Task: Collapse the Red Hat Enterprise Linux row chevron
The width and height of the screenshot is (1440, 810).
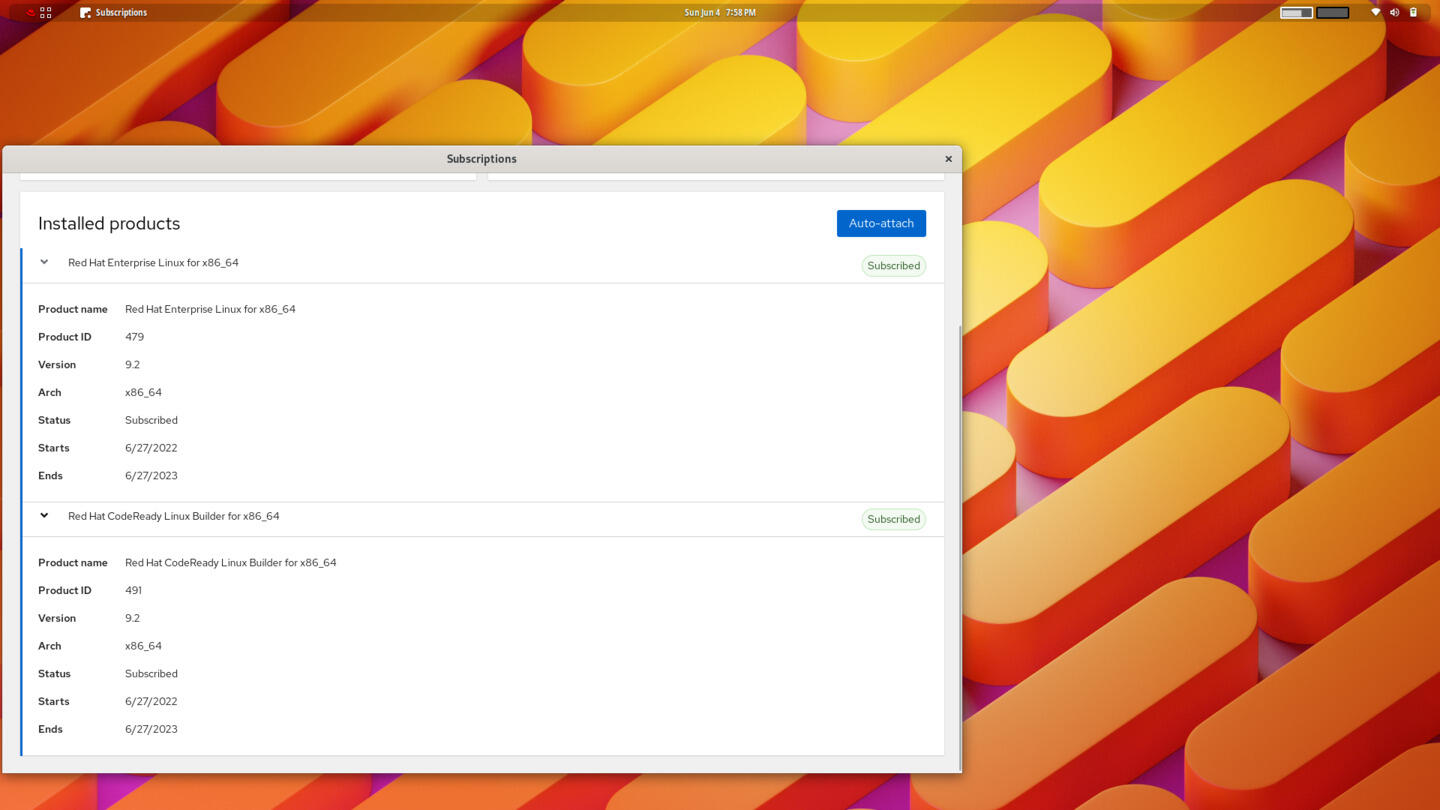Action: click(x=44, y=262)
